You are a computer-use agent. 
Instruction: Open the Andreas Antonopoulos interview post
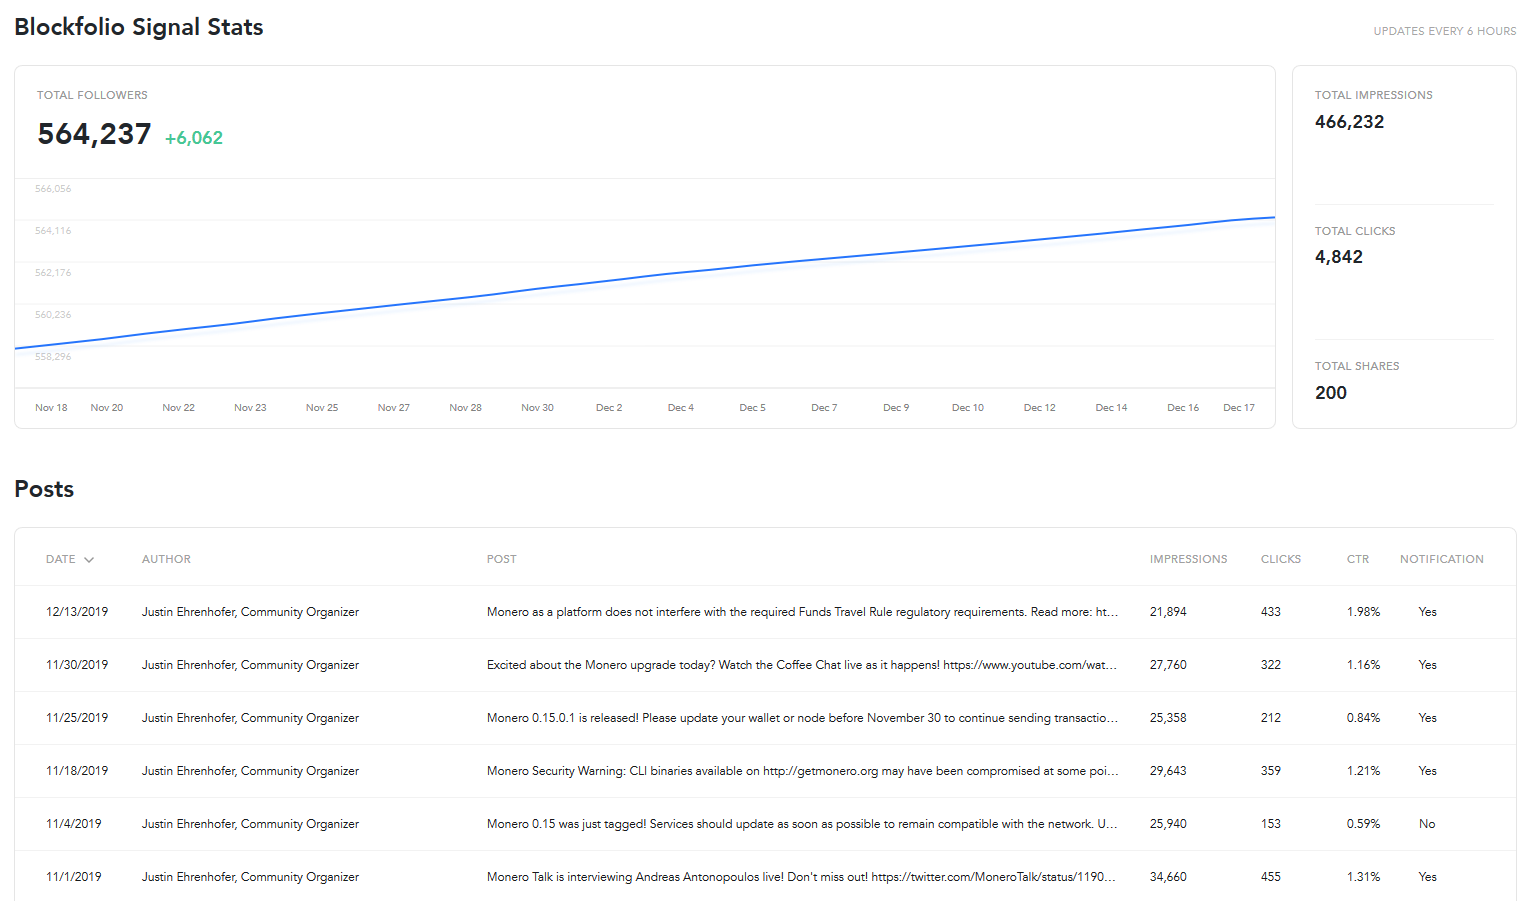pos(800,877)
